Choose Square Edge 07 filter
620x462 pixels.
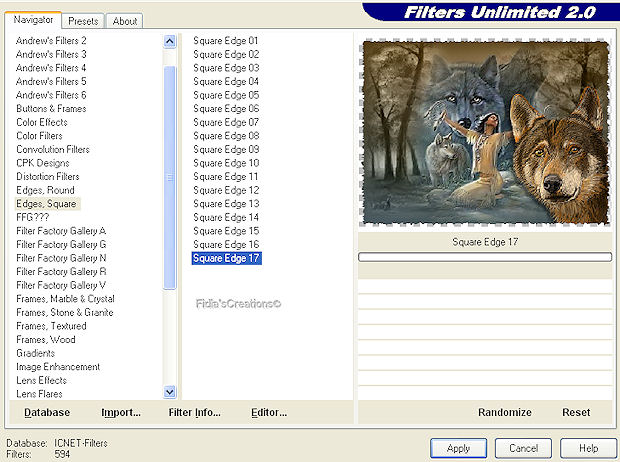click(x=226, y=122)
